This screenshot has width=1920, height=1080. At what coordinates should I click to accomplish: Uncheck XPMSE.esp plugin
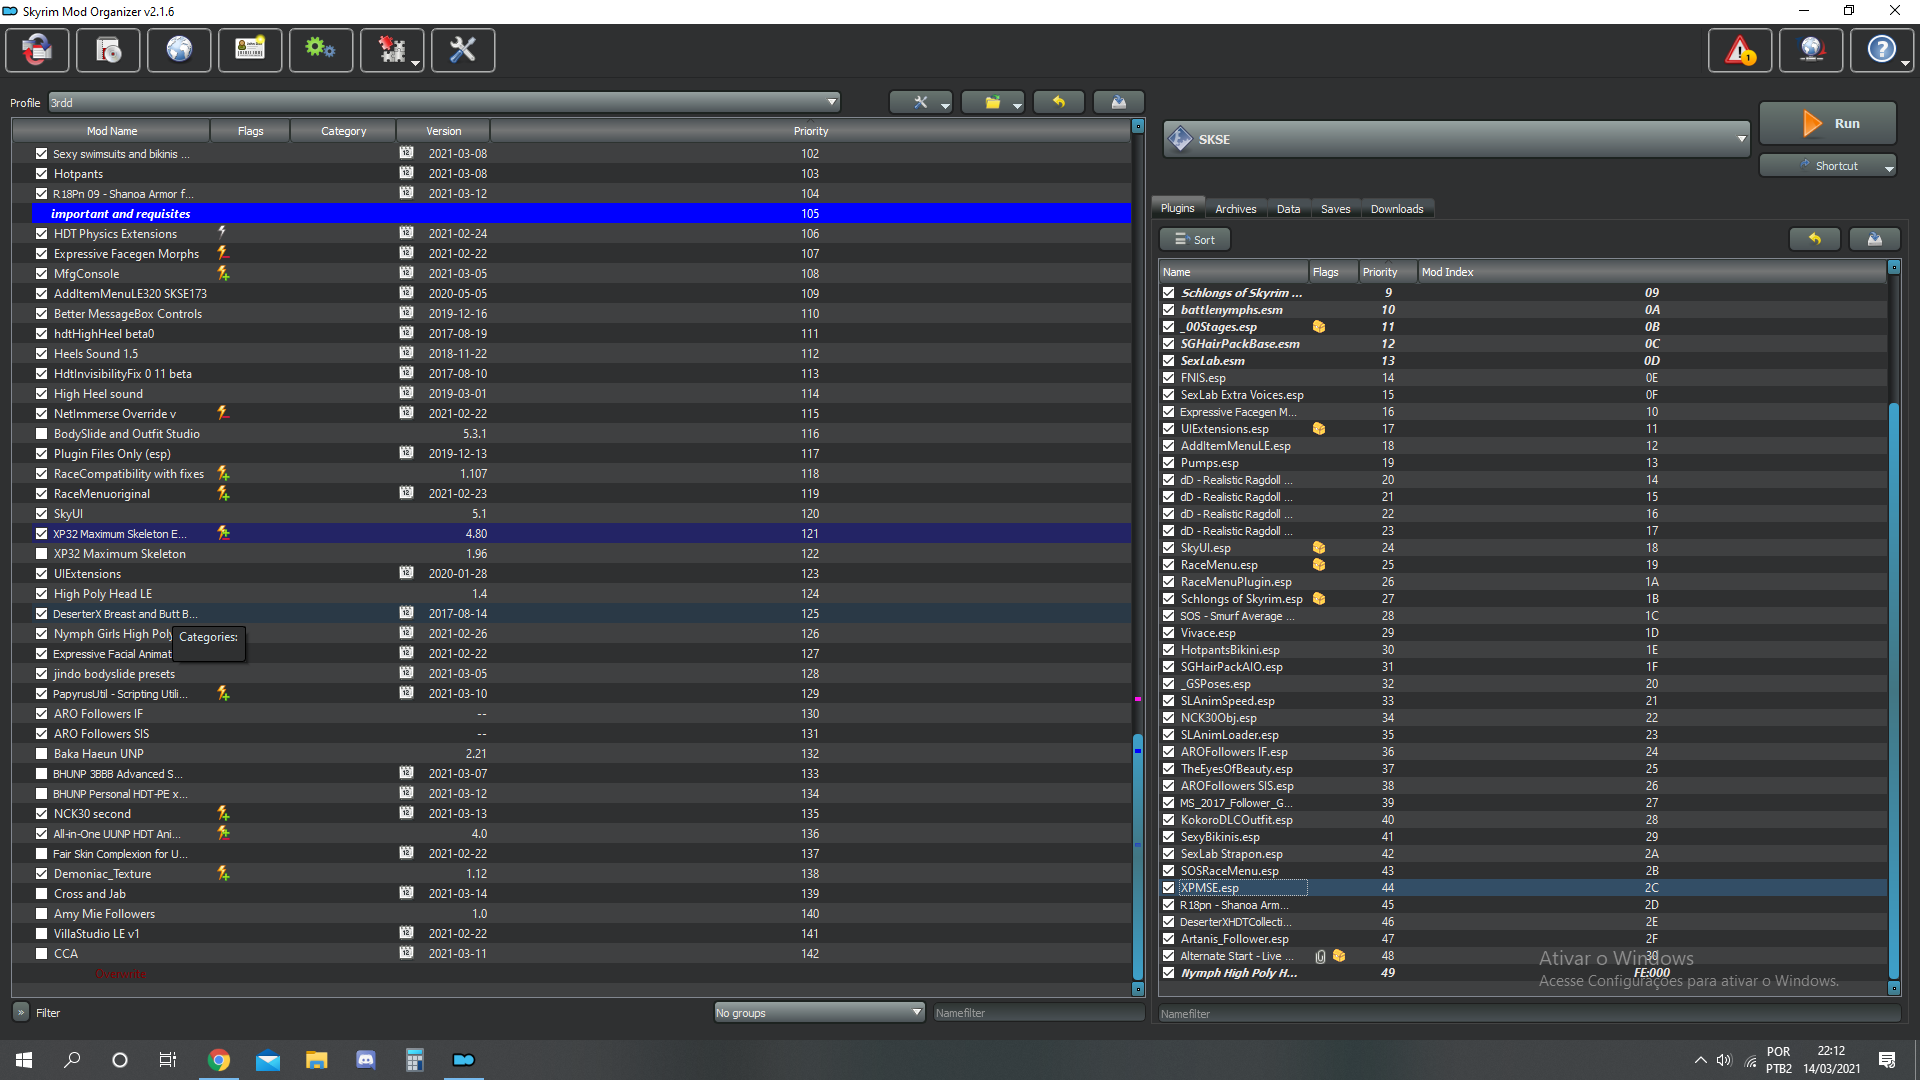pyautogui.click(x=1168, y=888)
